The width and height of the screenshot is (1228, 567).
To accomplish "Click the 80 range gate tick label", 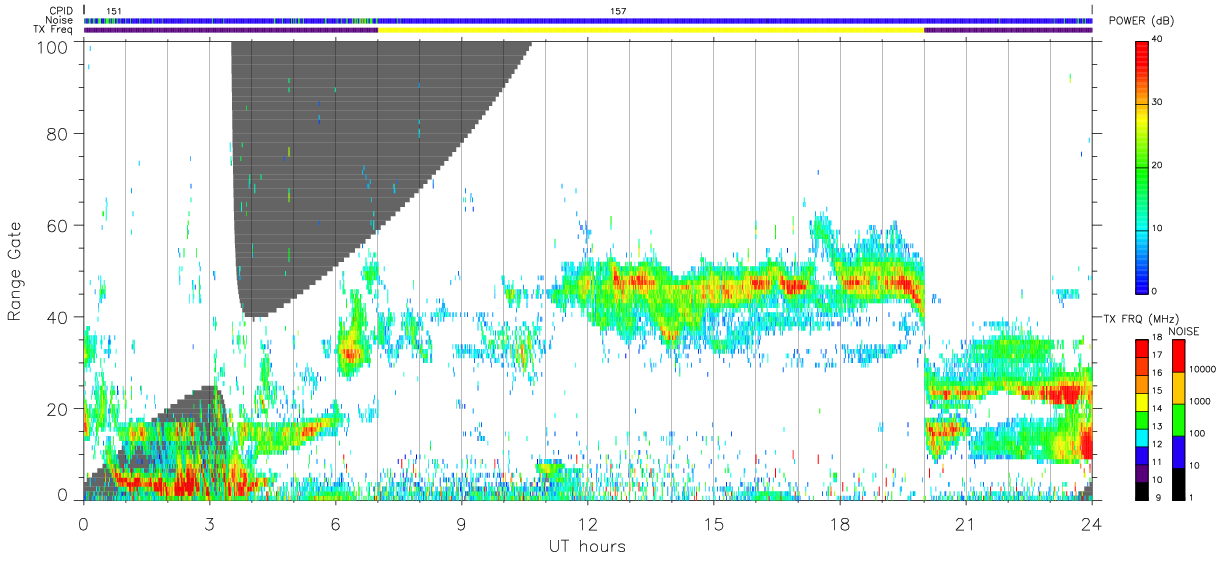I will tap(56, 134).
